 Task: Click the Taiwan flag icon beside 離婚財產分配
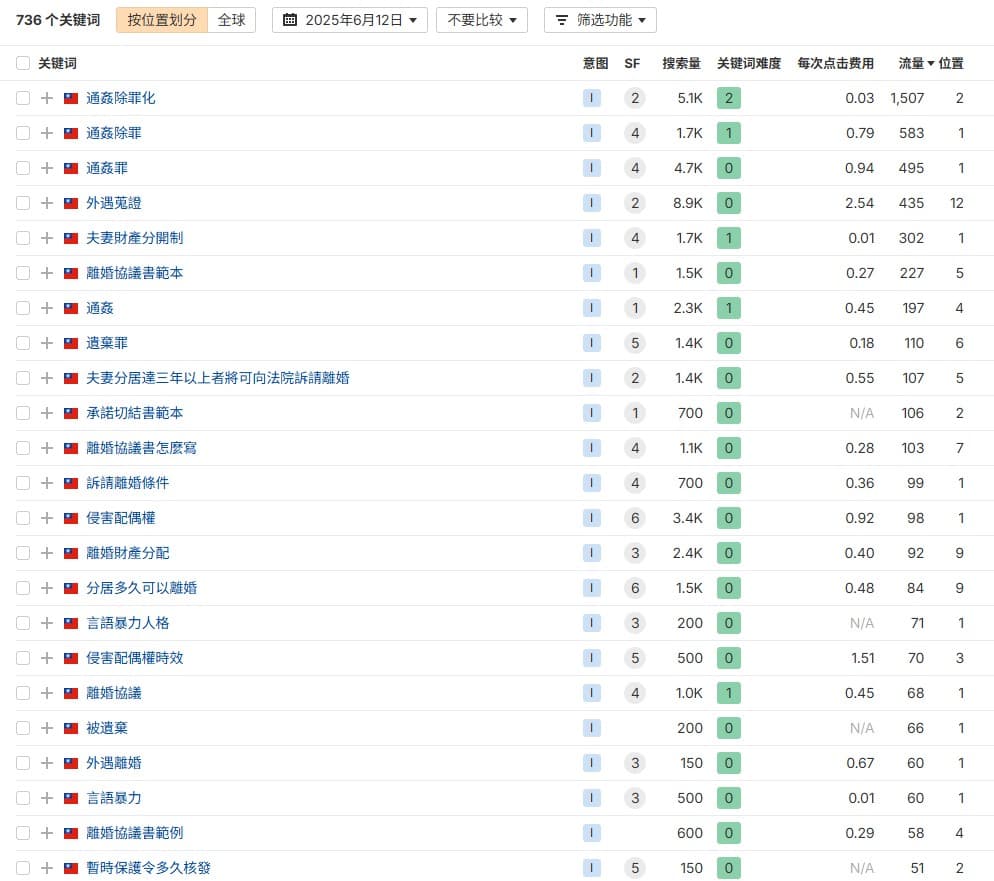pos(71,553)
